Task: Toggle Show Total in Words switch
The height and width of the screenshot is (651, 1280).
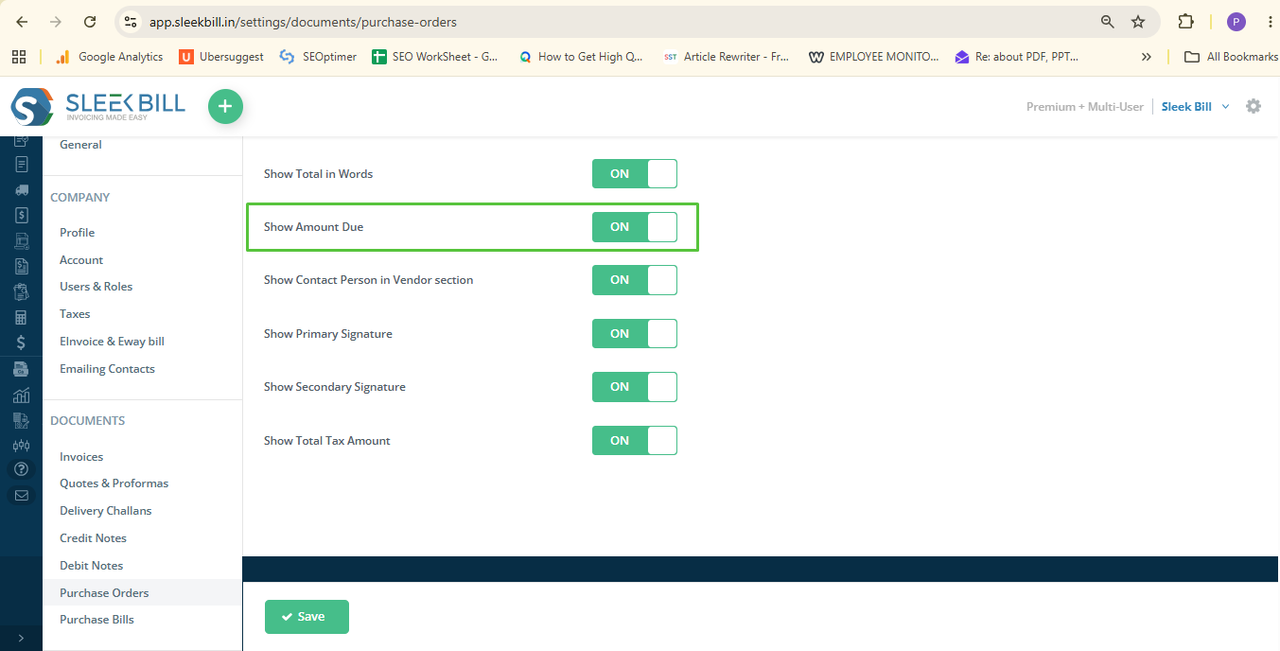Action: 635,173
